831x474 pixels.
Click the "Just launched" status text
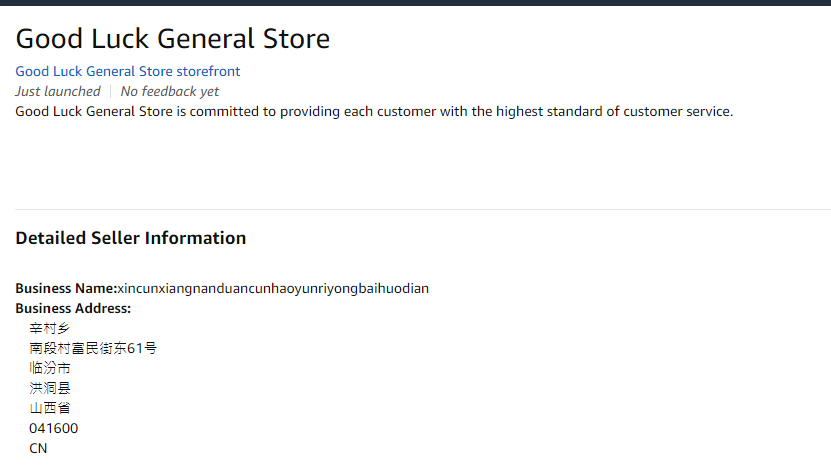58,91
